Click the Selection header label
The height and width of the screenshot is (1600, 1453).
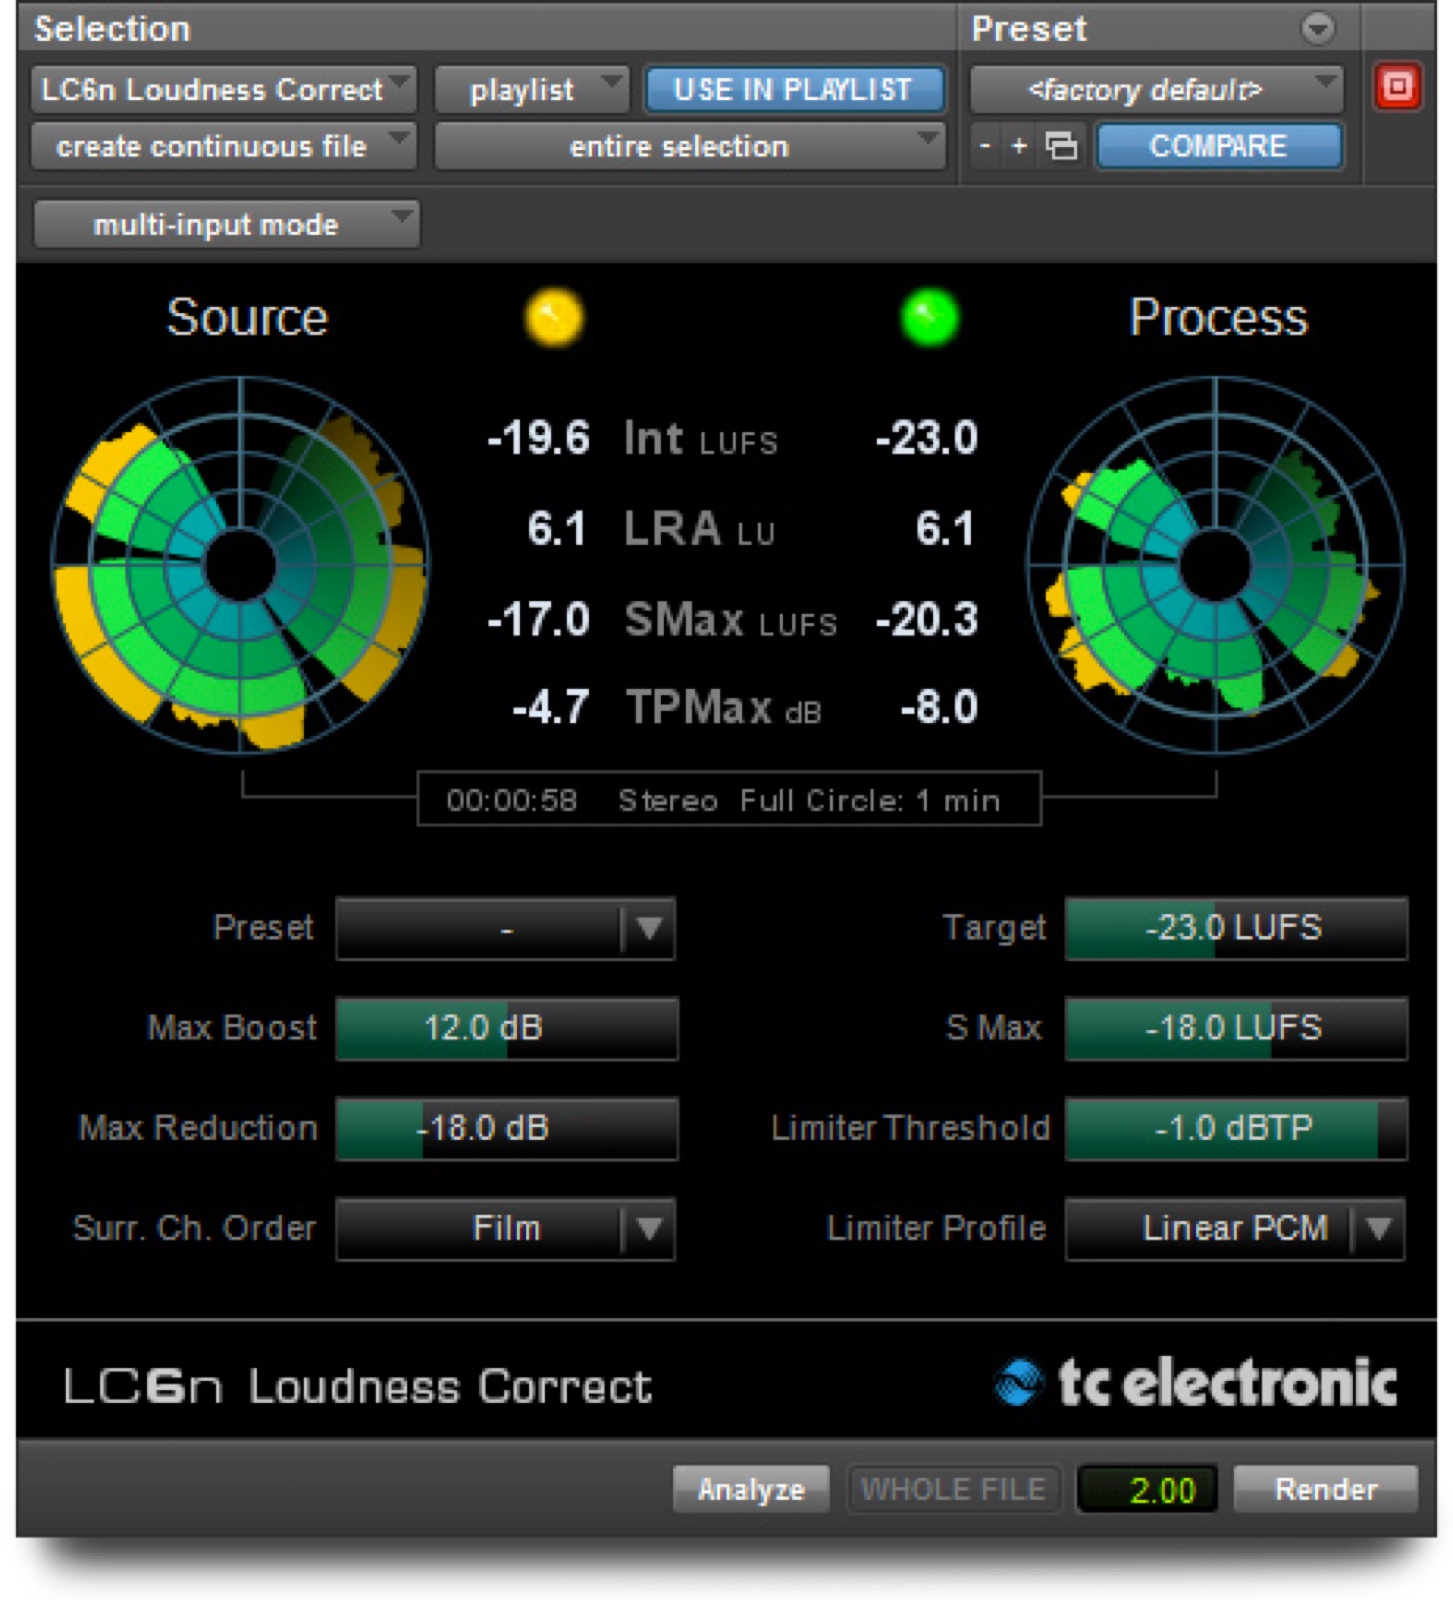112,28
